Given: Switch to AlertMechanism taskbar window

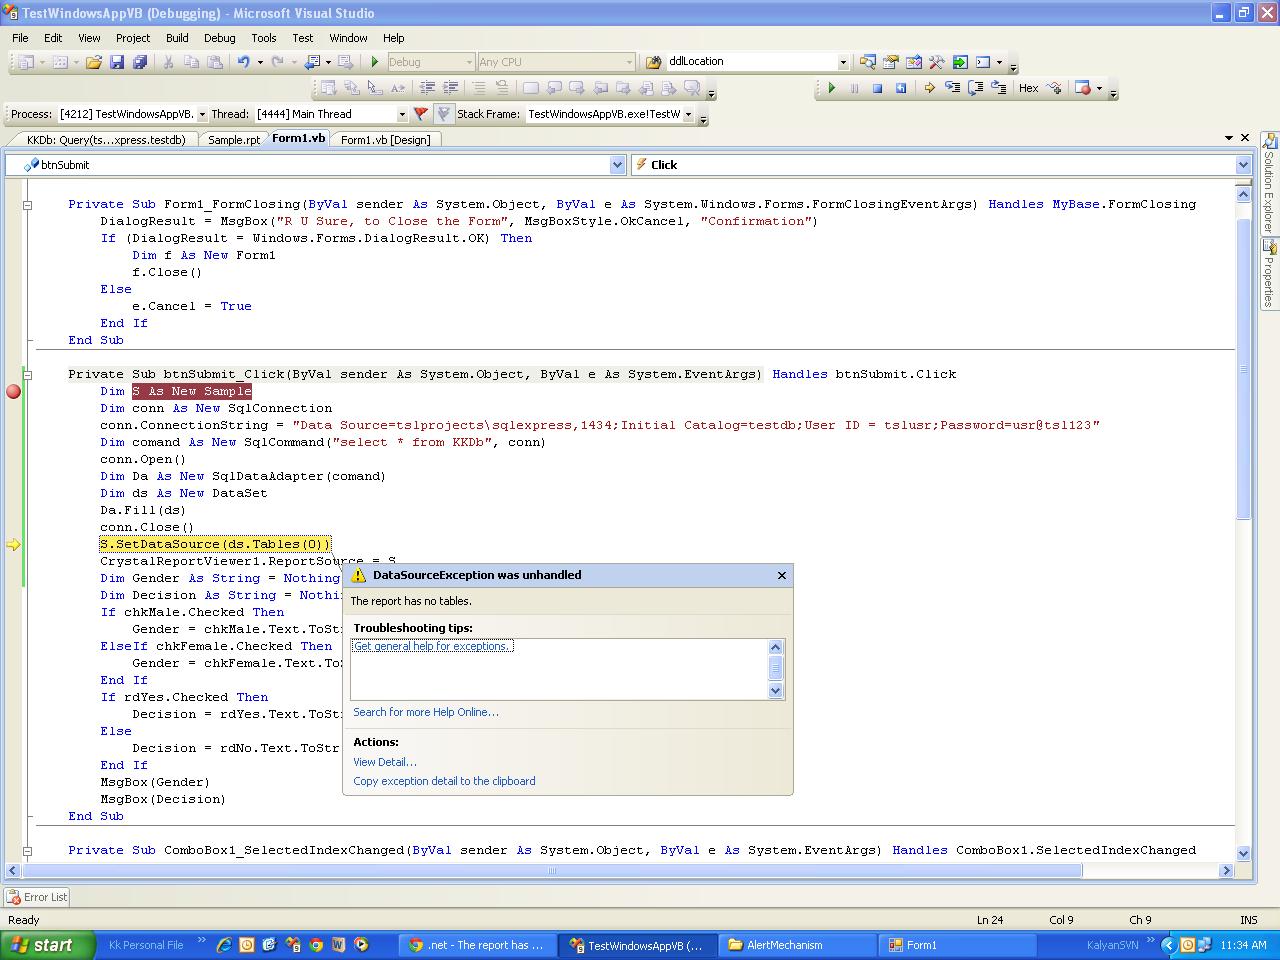Looking at the screenshot, I should coord(798,945).
